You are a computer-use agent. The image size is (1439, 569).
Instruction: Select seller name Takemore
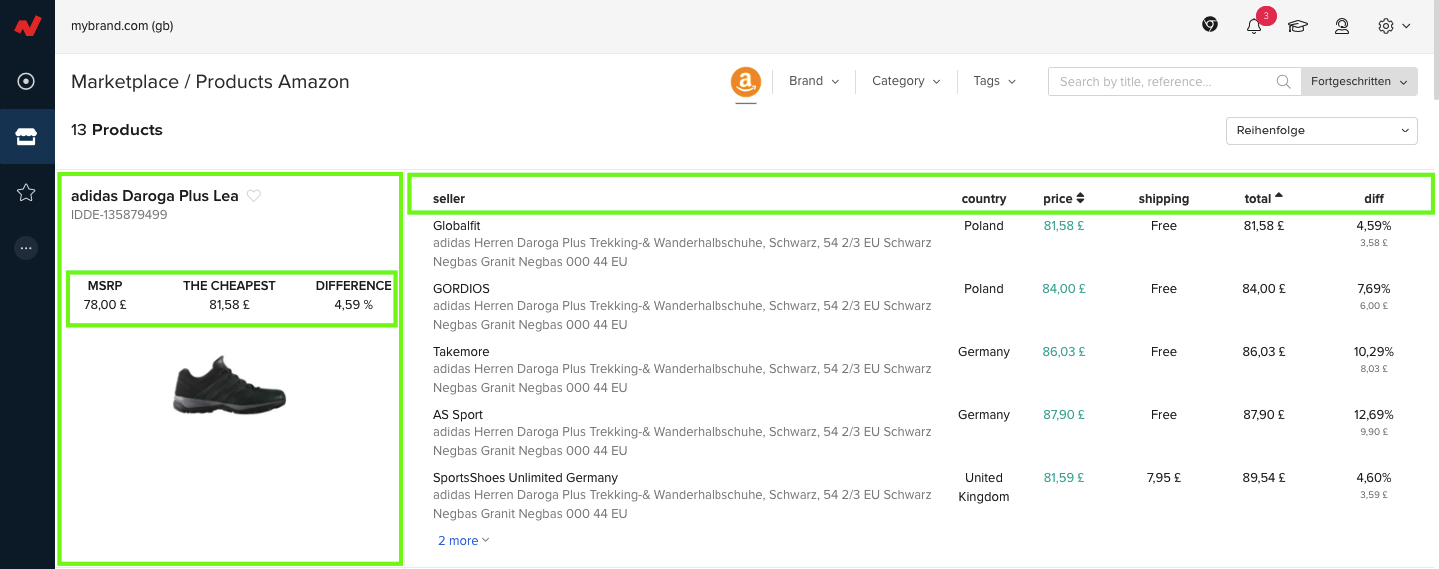click(459, 352)
